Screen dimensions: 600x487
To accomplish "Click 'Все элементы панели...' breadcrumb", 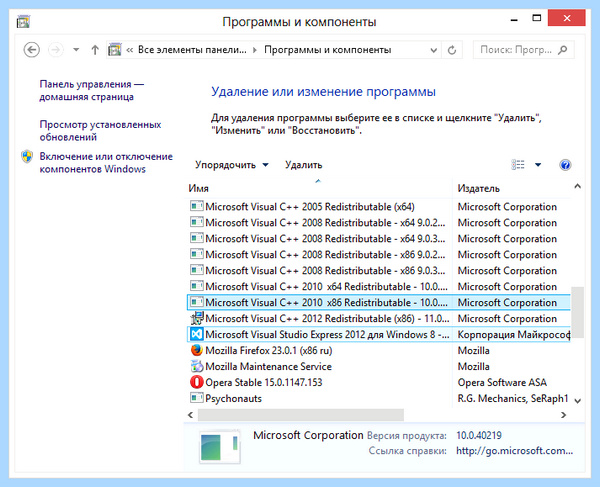I will pos(192,50).
